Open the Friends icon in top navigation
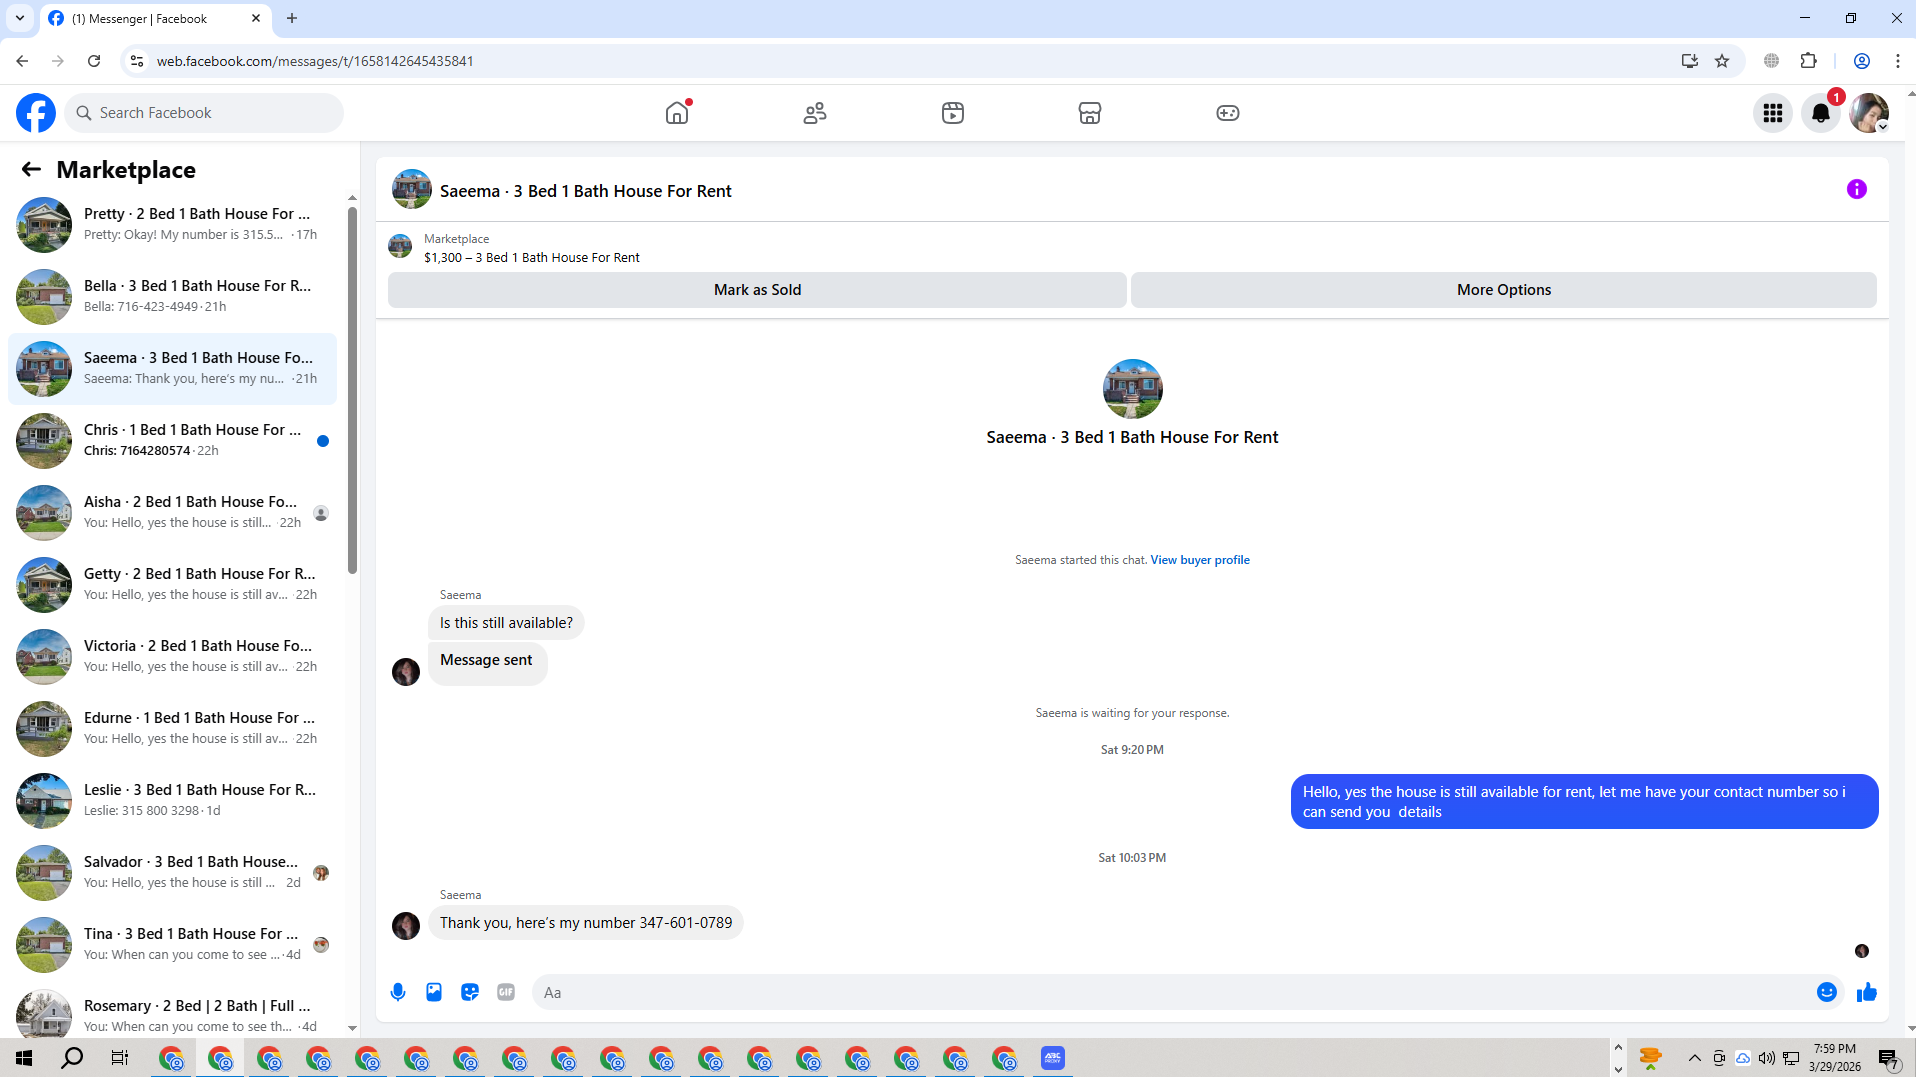 tap(815, 113)
